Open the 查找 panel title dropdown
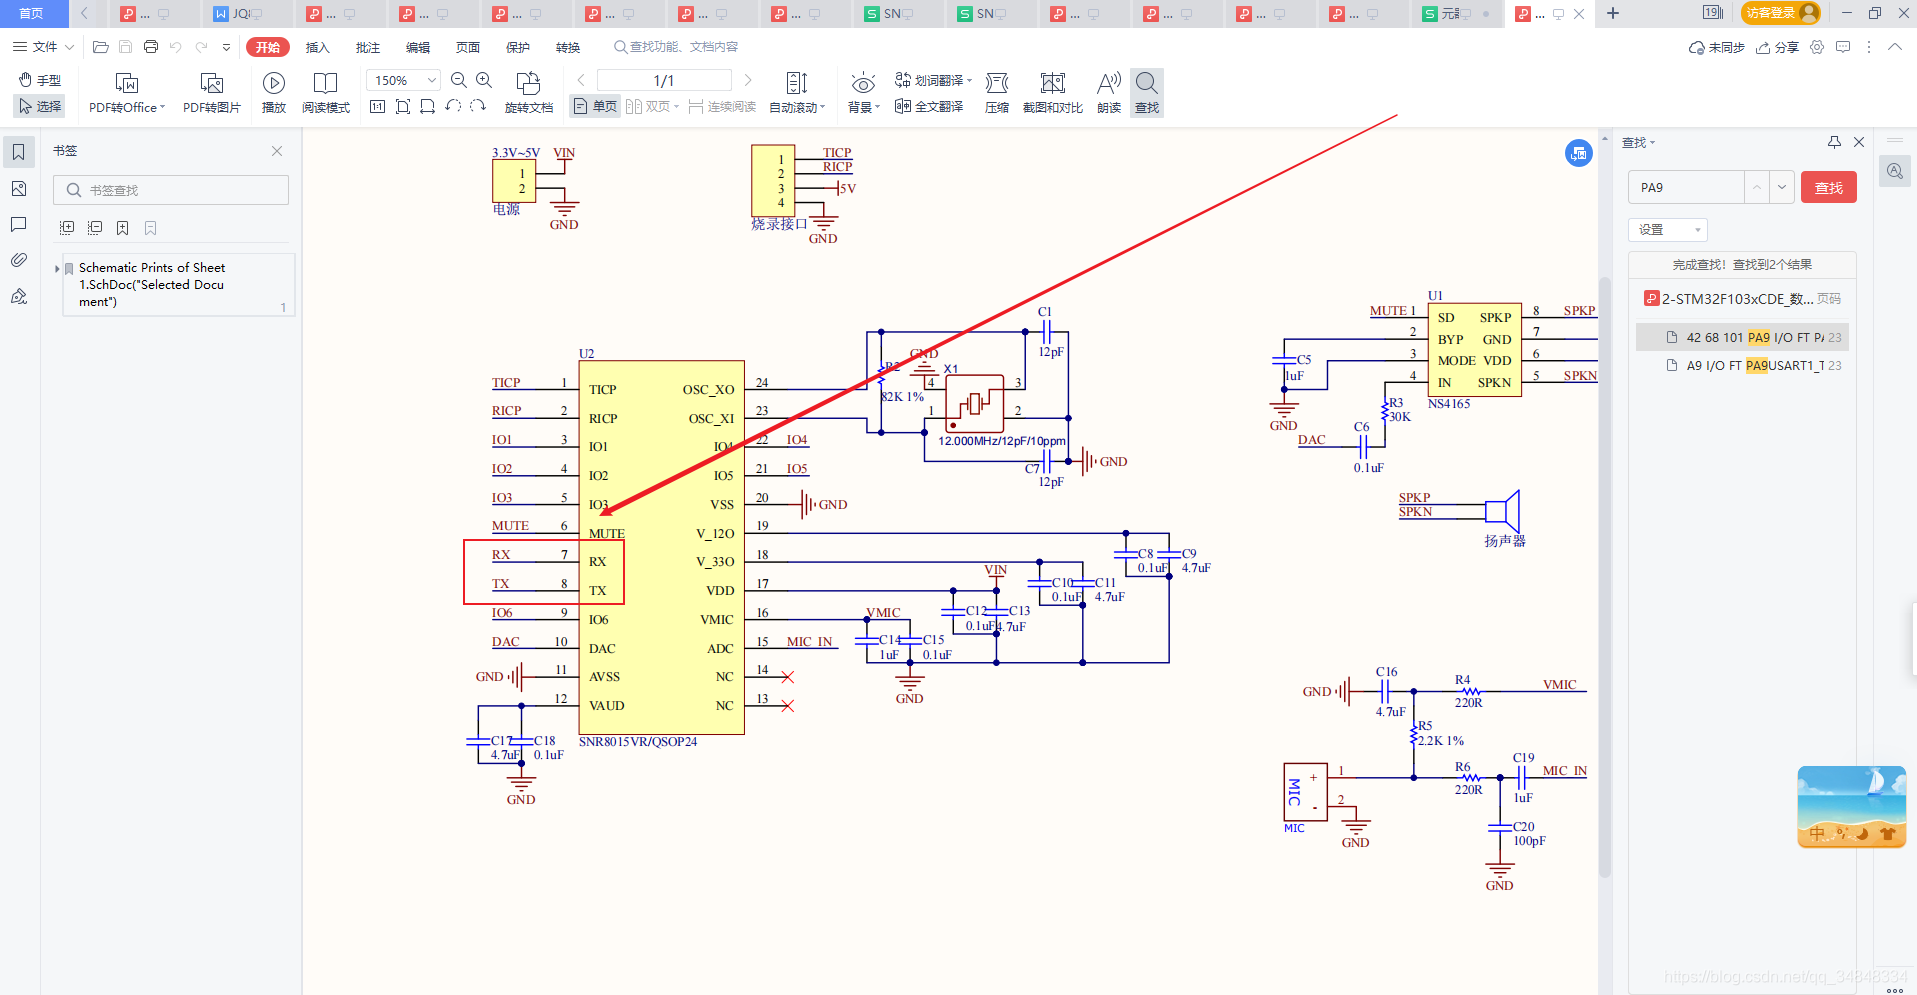The width and height of the screenshot is (1917, 995). point(1639,142)
